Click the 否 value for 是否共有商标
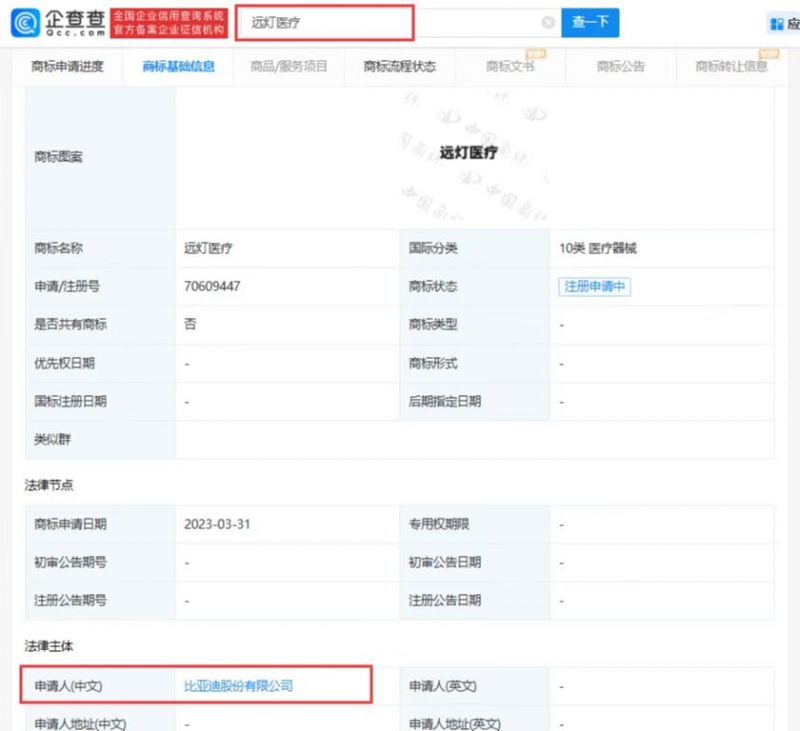Image resolution: width=800 pixels, height=731 pixels. tap(190, 324)
